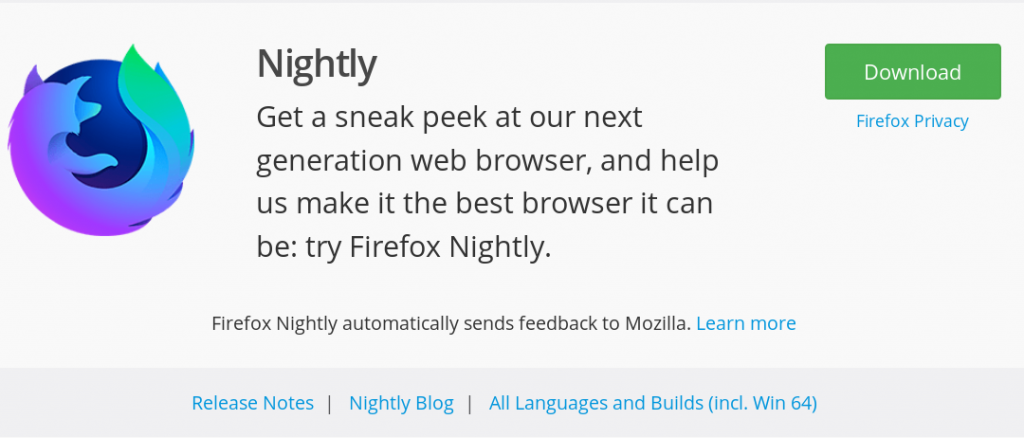Click the word 'Mozilla' in the feedback notice

point(658,323)
